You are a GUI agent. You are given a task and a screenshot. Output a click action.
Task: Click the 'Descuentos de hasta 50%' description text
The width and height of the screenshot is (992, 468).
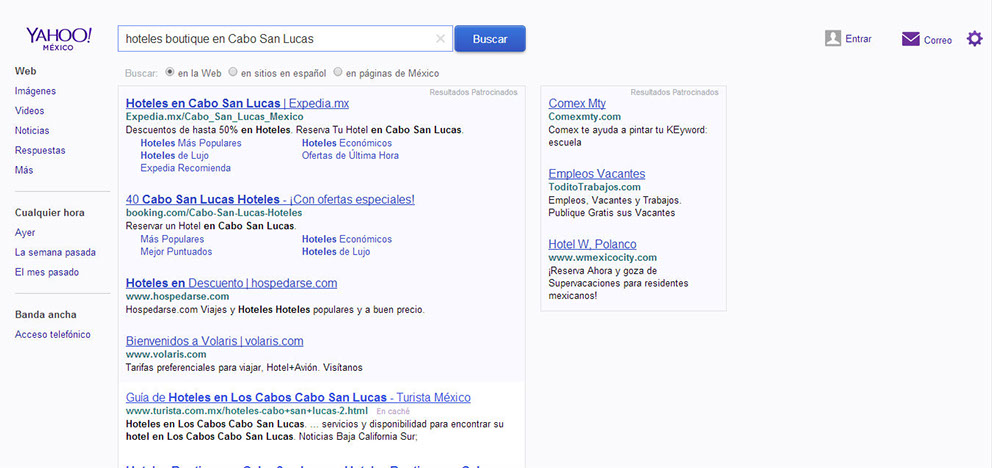(x=295, y=130)
